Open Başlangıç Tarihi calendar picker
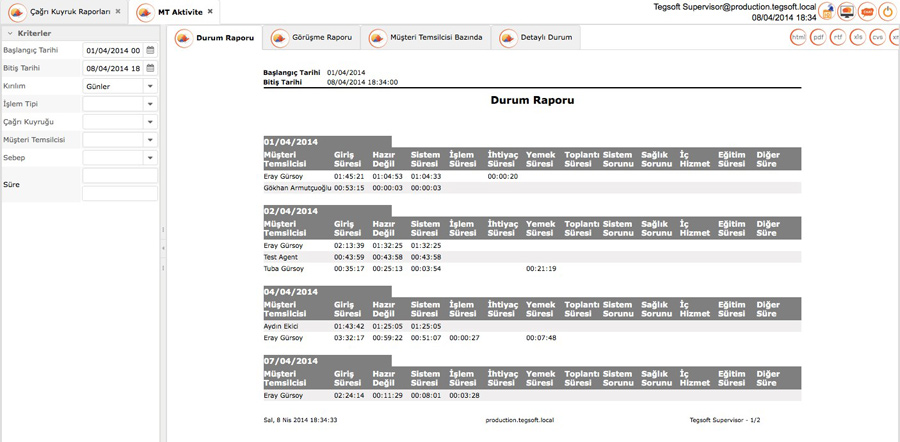The height and width of the screenshot is (442, 900). pos(150,51)
